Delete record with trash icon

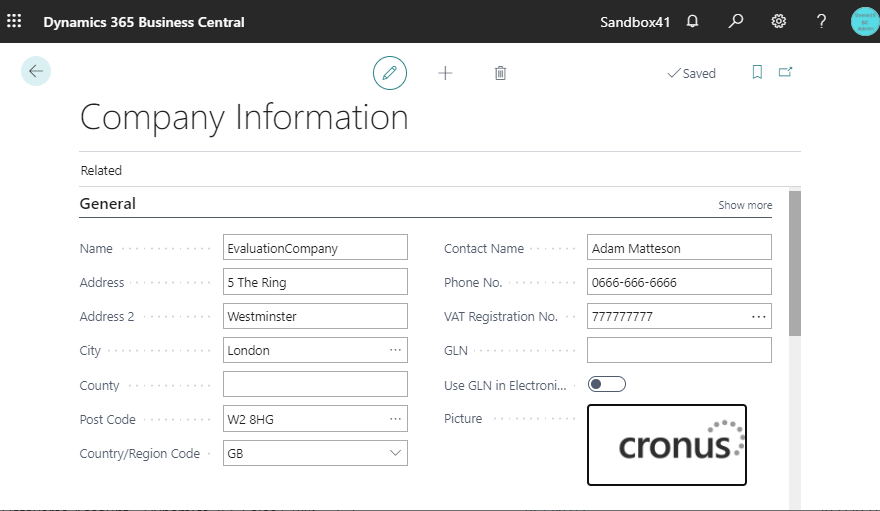pyautogui.click(x=500, y=73)
